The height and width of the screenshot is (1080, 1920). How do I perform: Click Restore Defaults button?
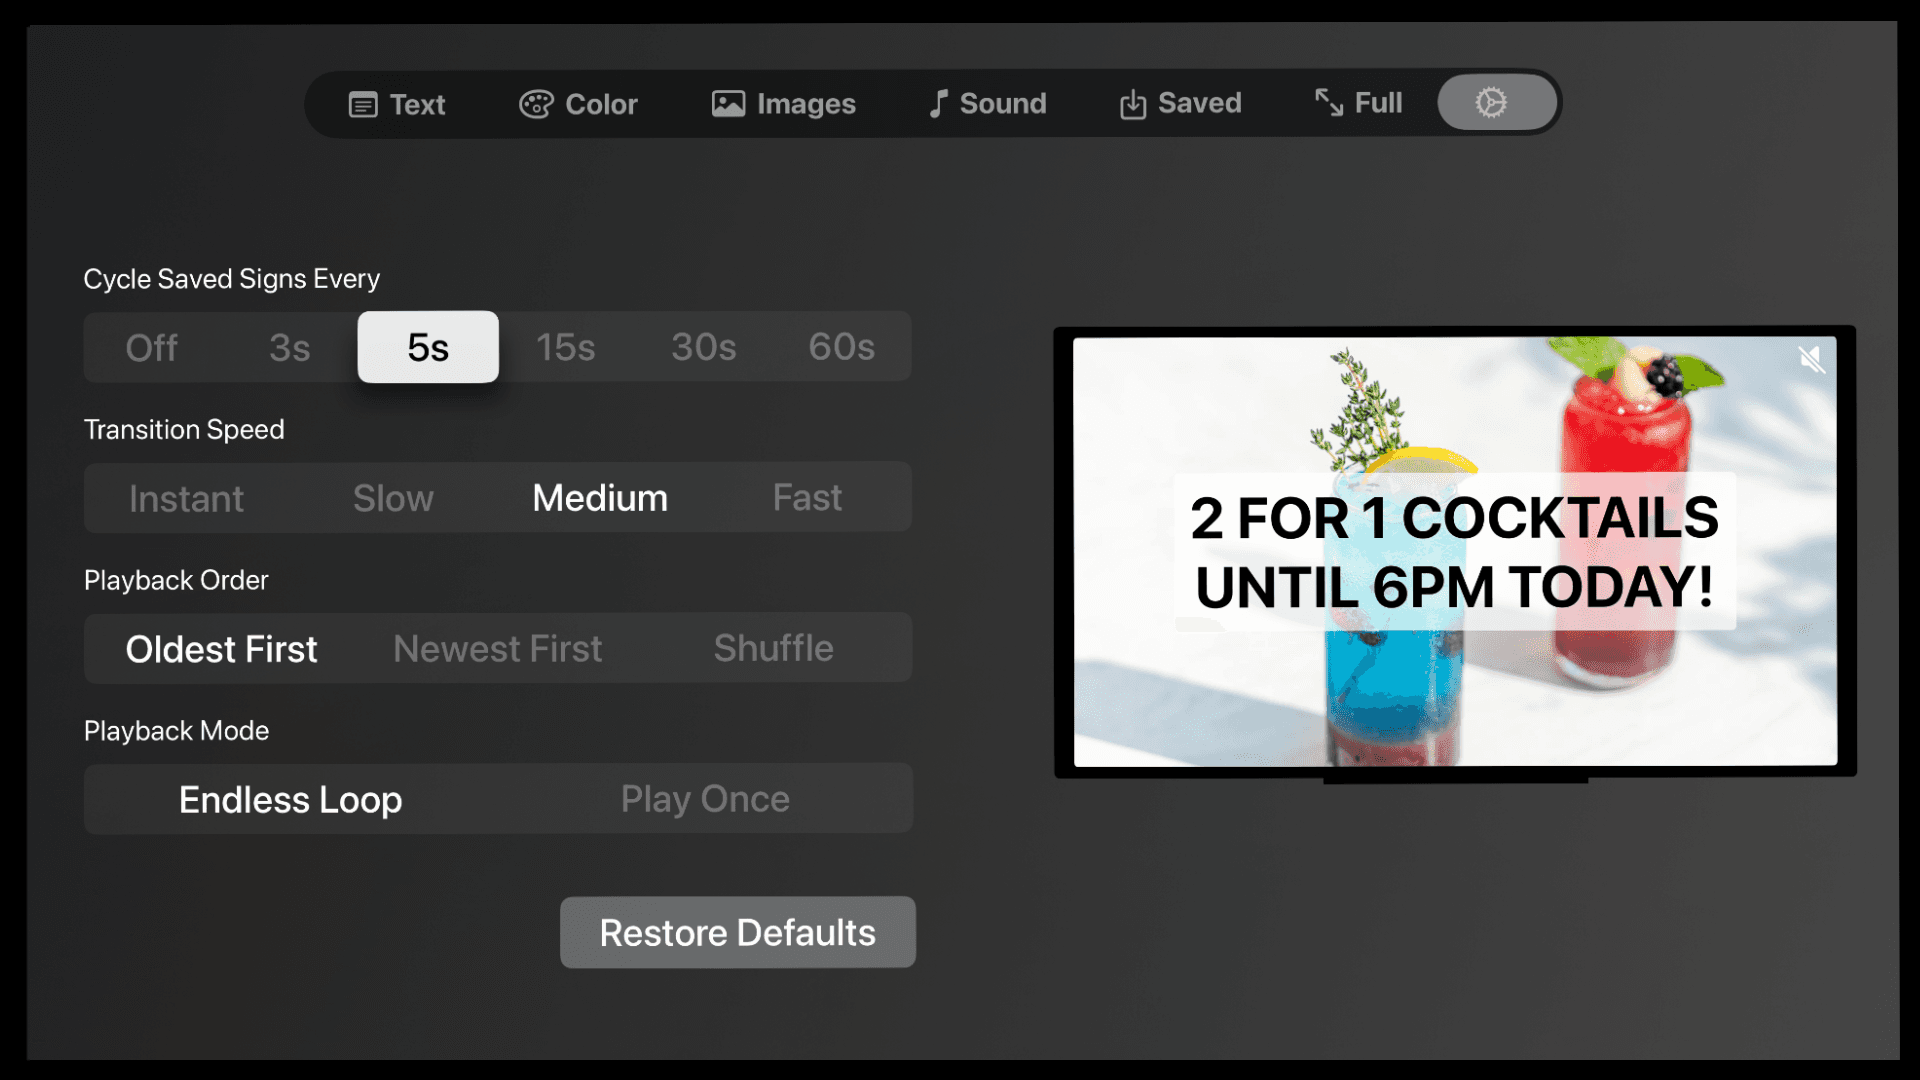737,932
